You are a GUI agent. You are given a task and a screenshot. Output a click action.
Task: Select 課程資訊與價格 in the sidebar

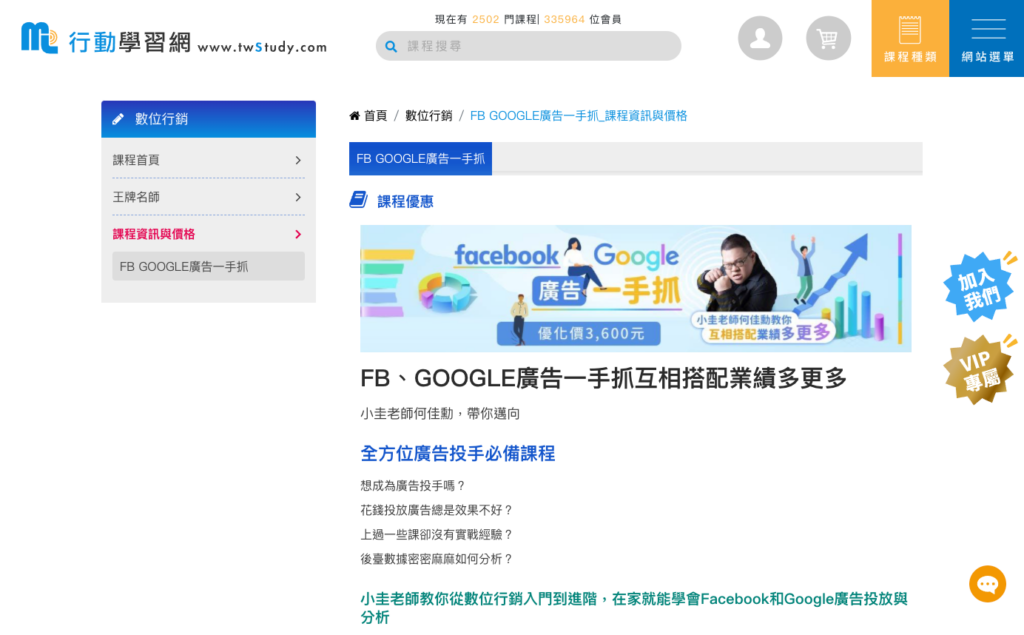pos(208,234)
